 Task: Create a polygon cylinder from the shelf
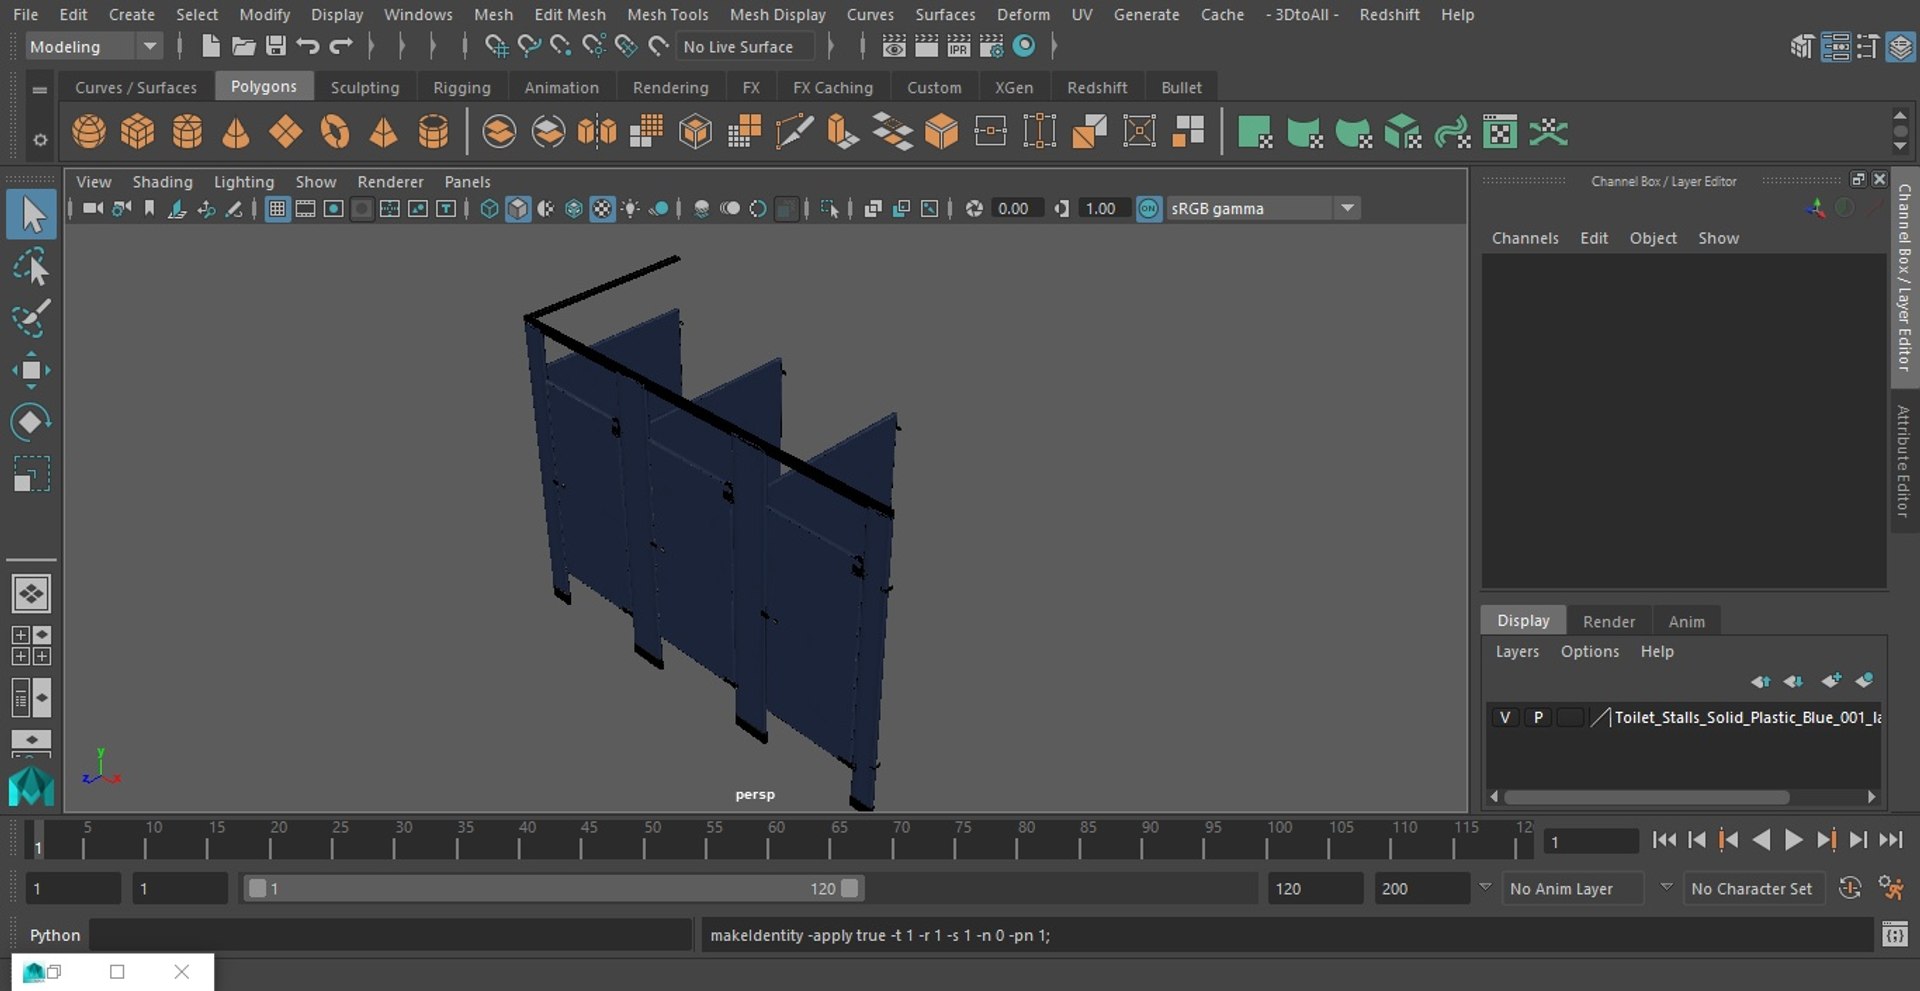point(187,131)
